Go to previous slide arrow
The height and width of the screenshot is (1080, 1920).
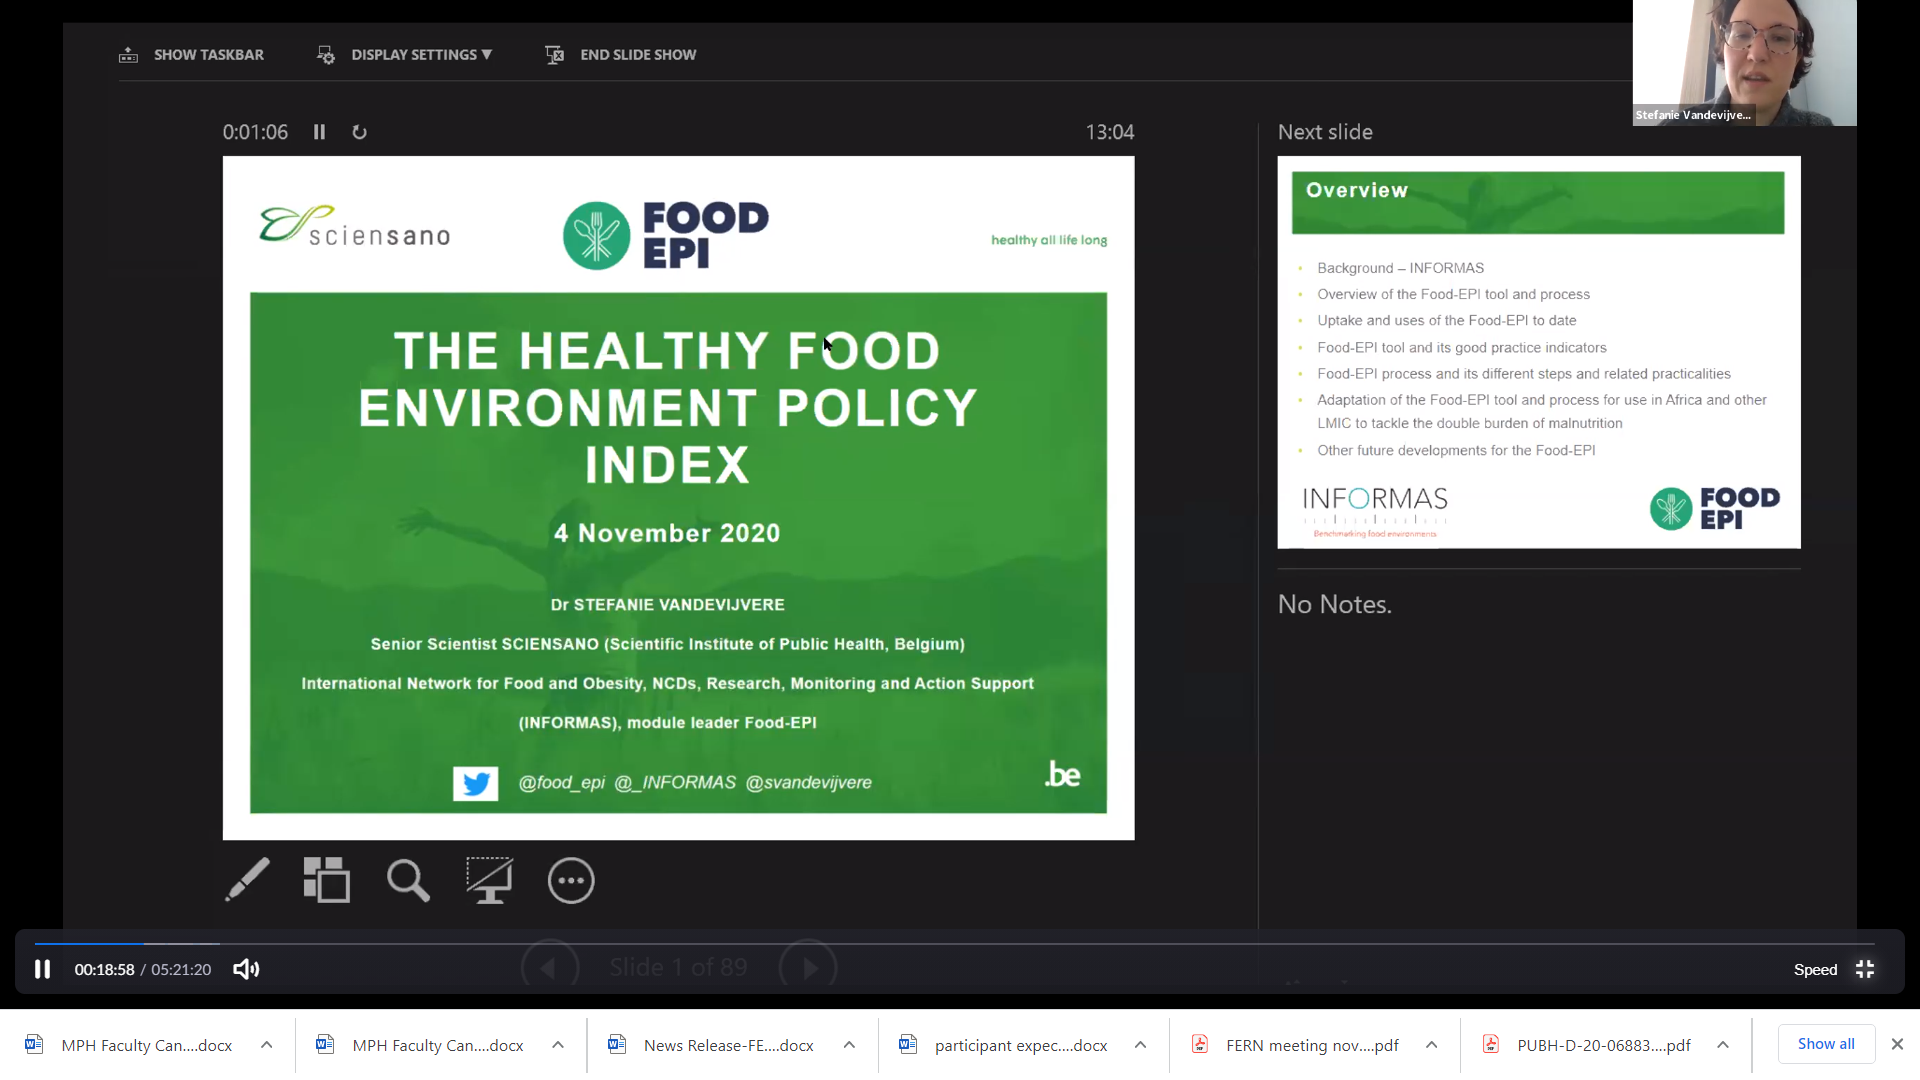coord(549,967)
